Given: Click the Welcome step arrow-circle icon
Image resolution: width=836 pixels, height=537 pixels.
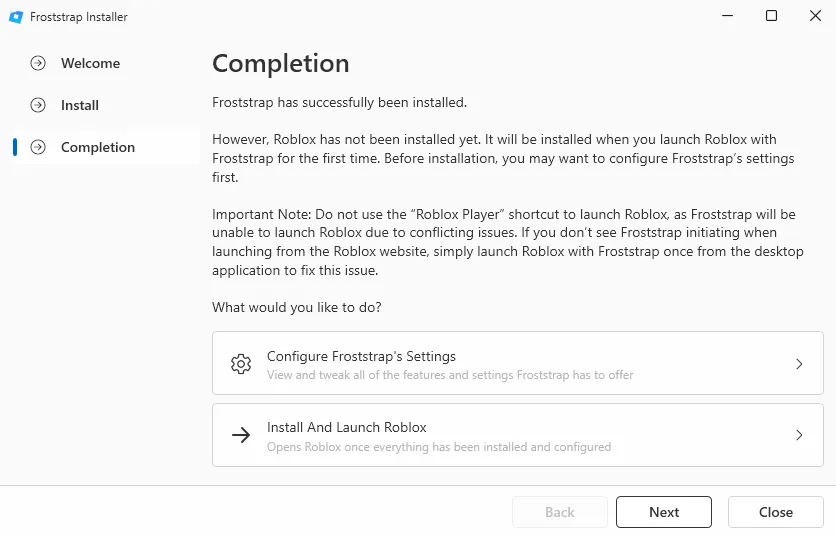Looking at the screenshot, I should [x=38, y=63].
